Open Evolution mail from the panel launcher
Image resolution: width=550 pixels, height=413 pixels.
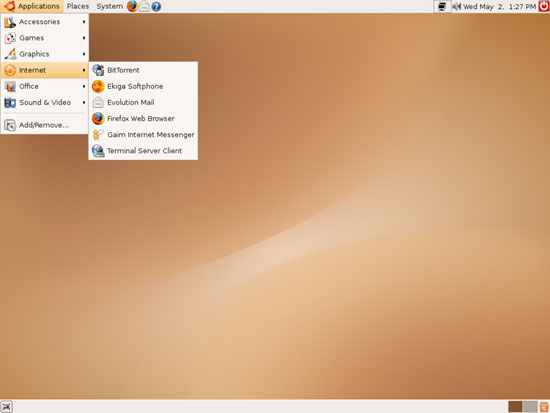pos(145,6)
